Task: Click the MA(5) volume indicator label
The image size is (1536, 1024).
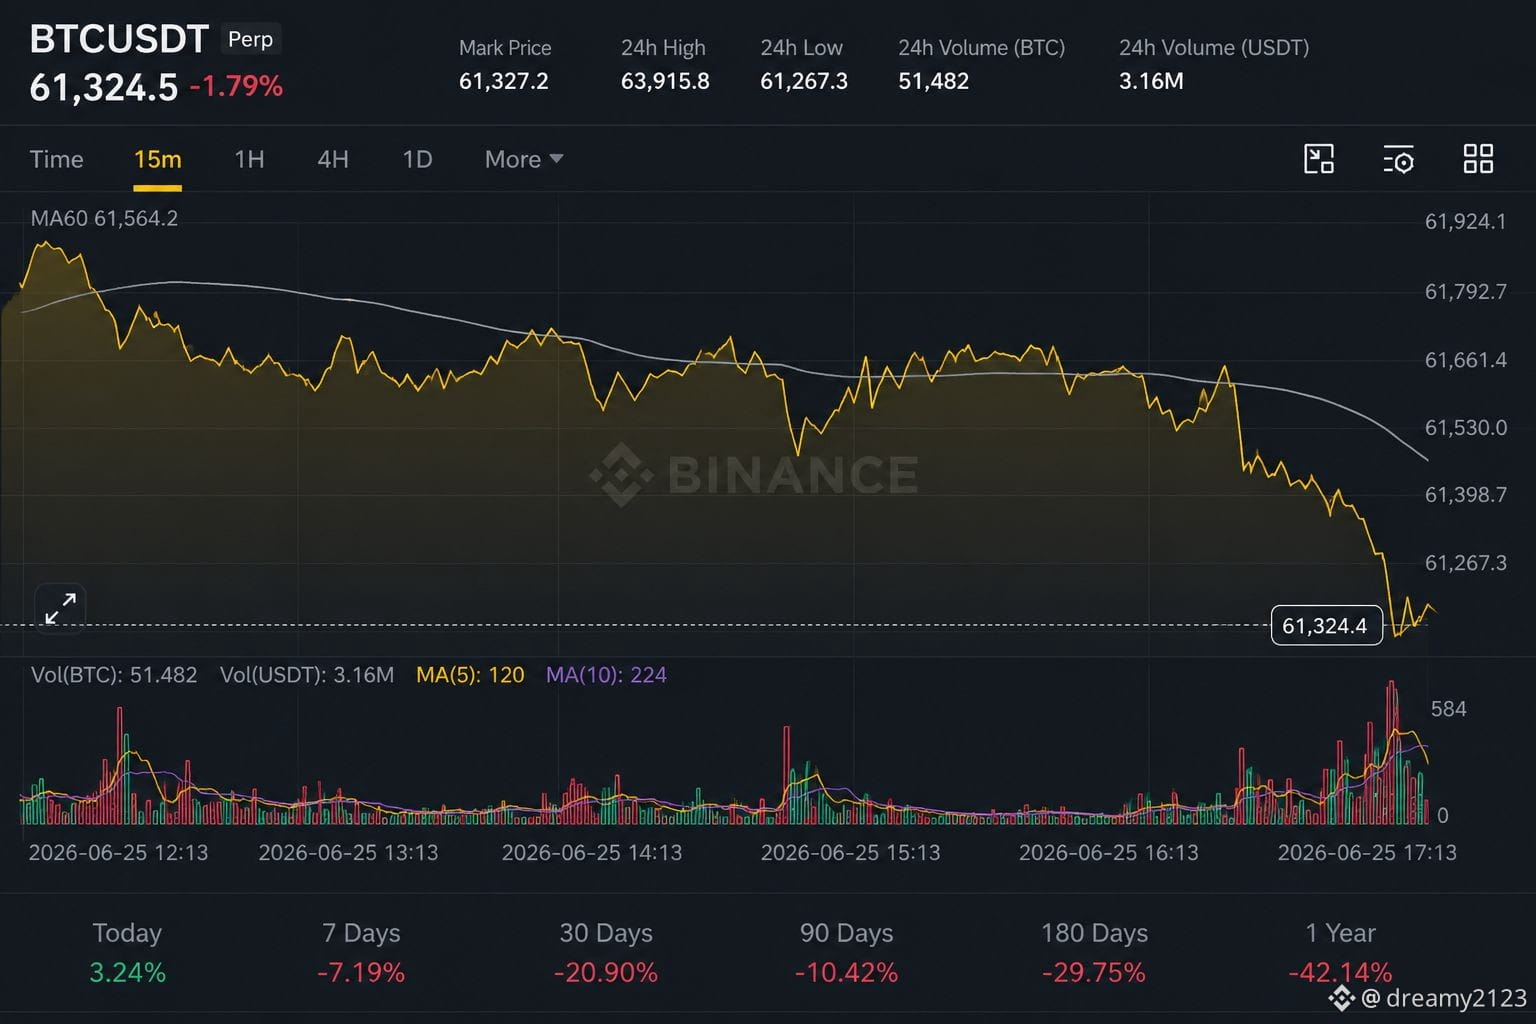Action: (470, 675)
